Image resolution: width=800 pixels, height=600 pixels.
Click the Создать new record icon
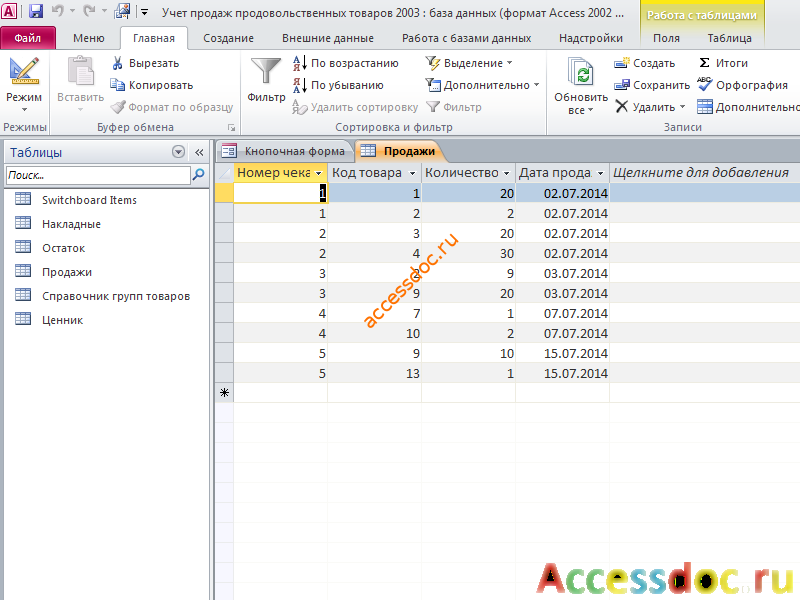622,63
